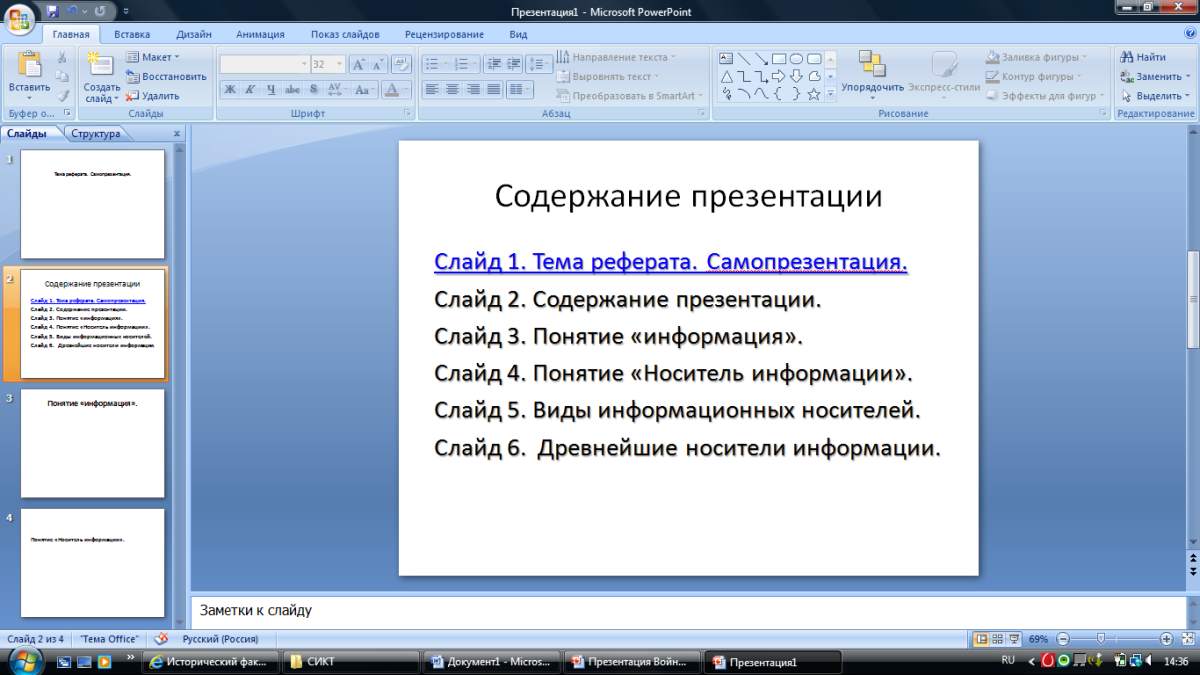Open the Insert (Вставка) ribbon tab
The image size is (1200, 675).
pyautogui.click(x=132, y=34)
